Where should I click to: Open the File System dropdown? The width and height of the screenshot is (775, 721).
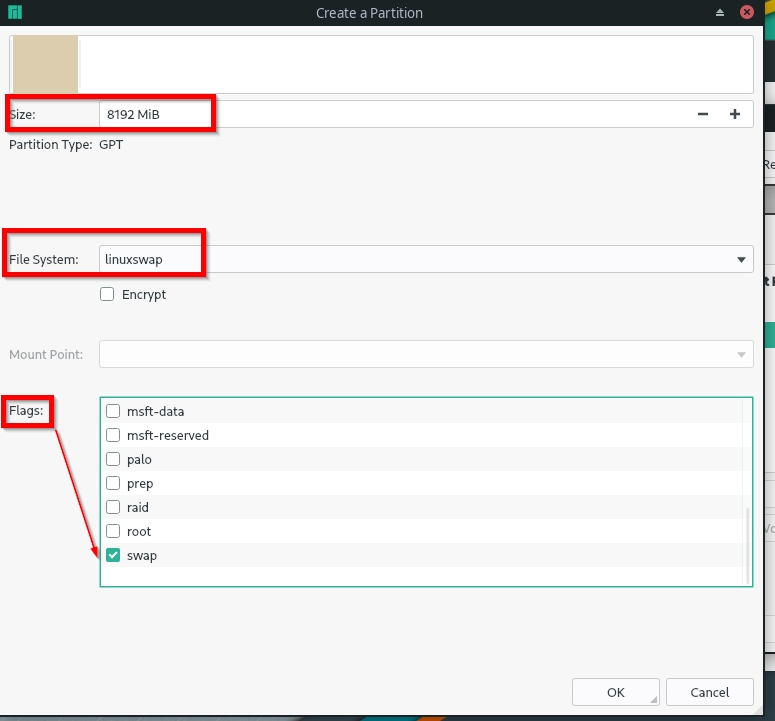(x=426, y=259)
